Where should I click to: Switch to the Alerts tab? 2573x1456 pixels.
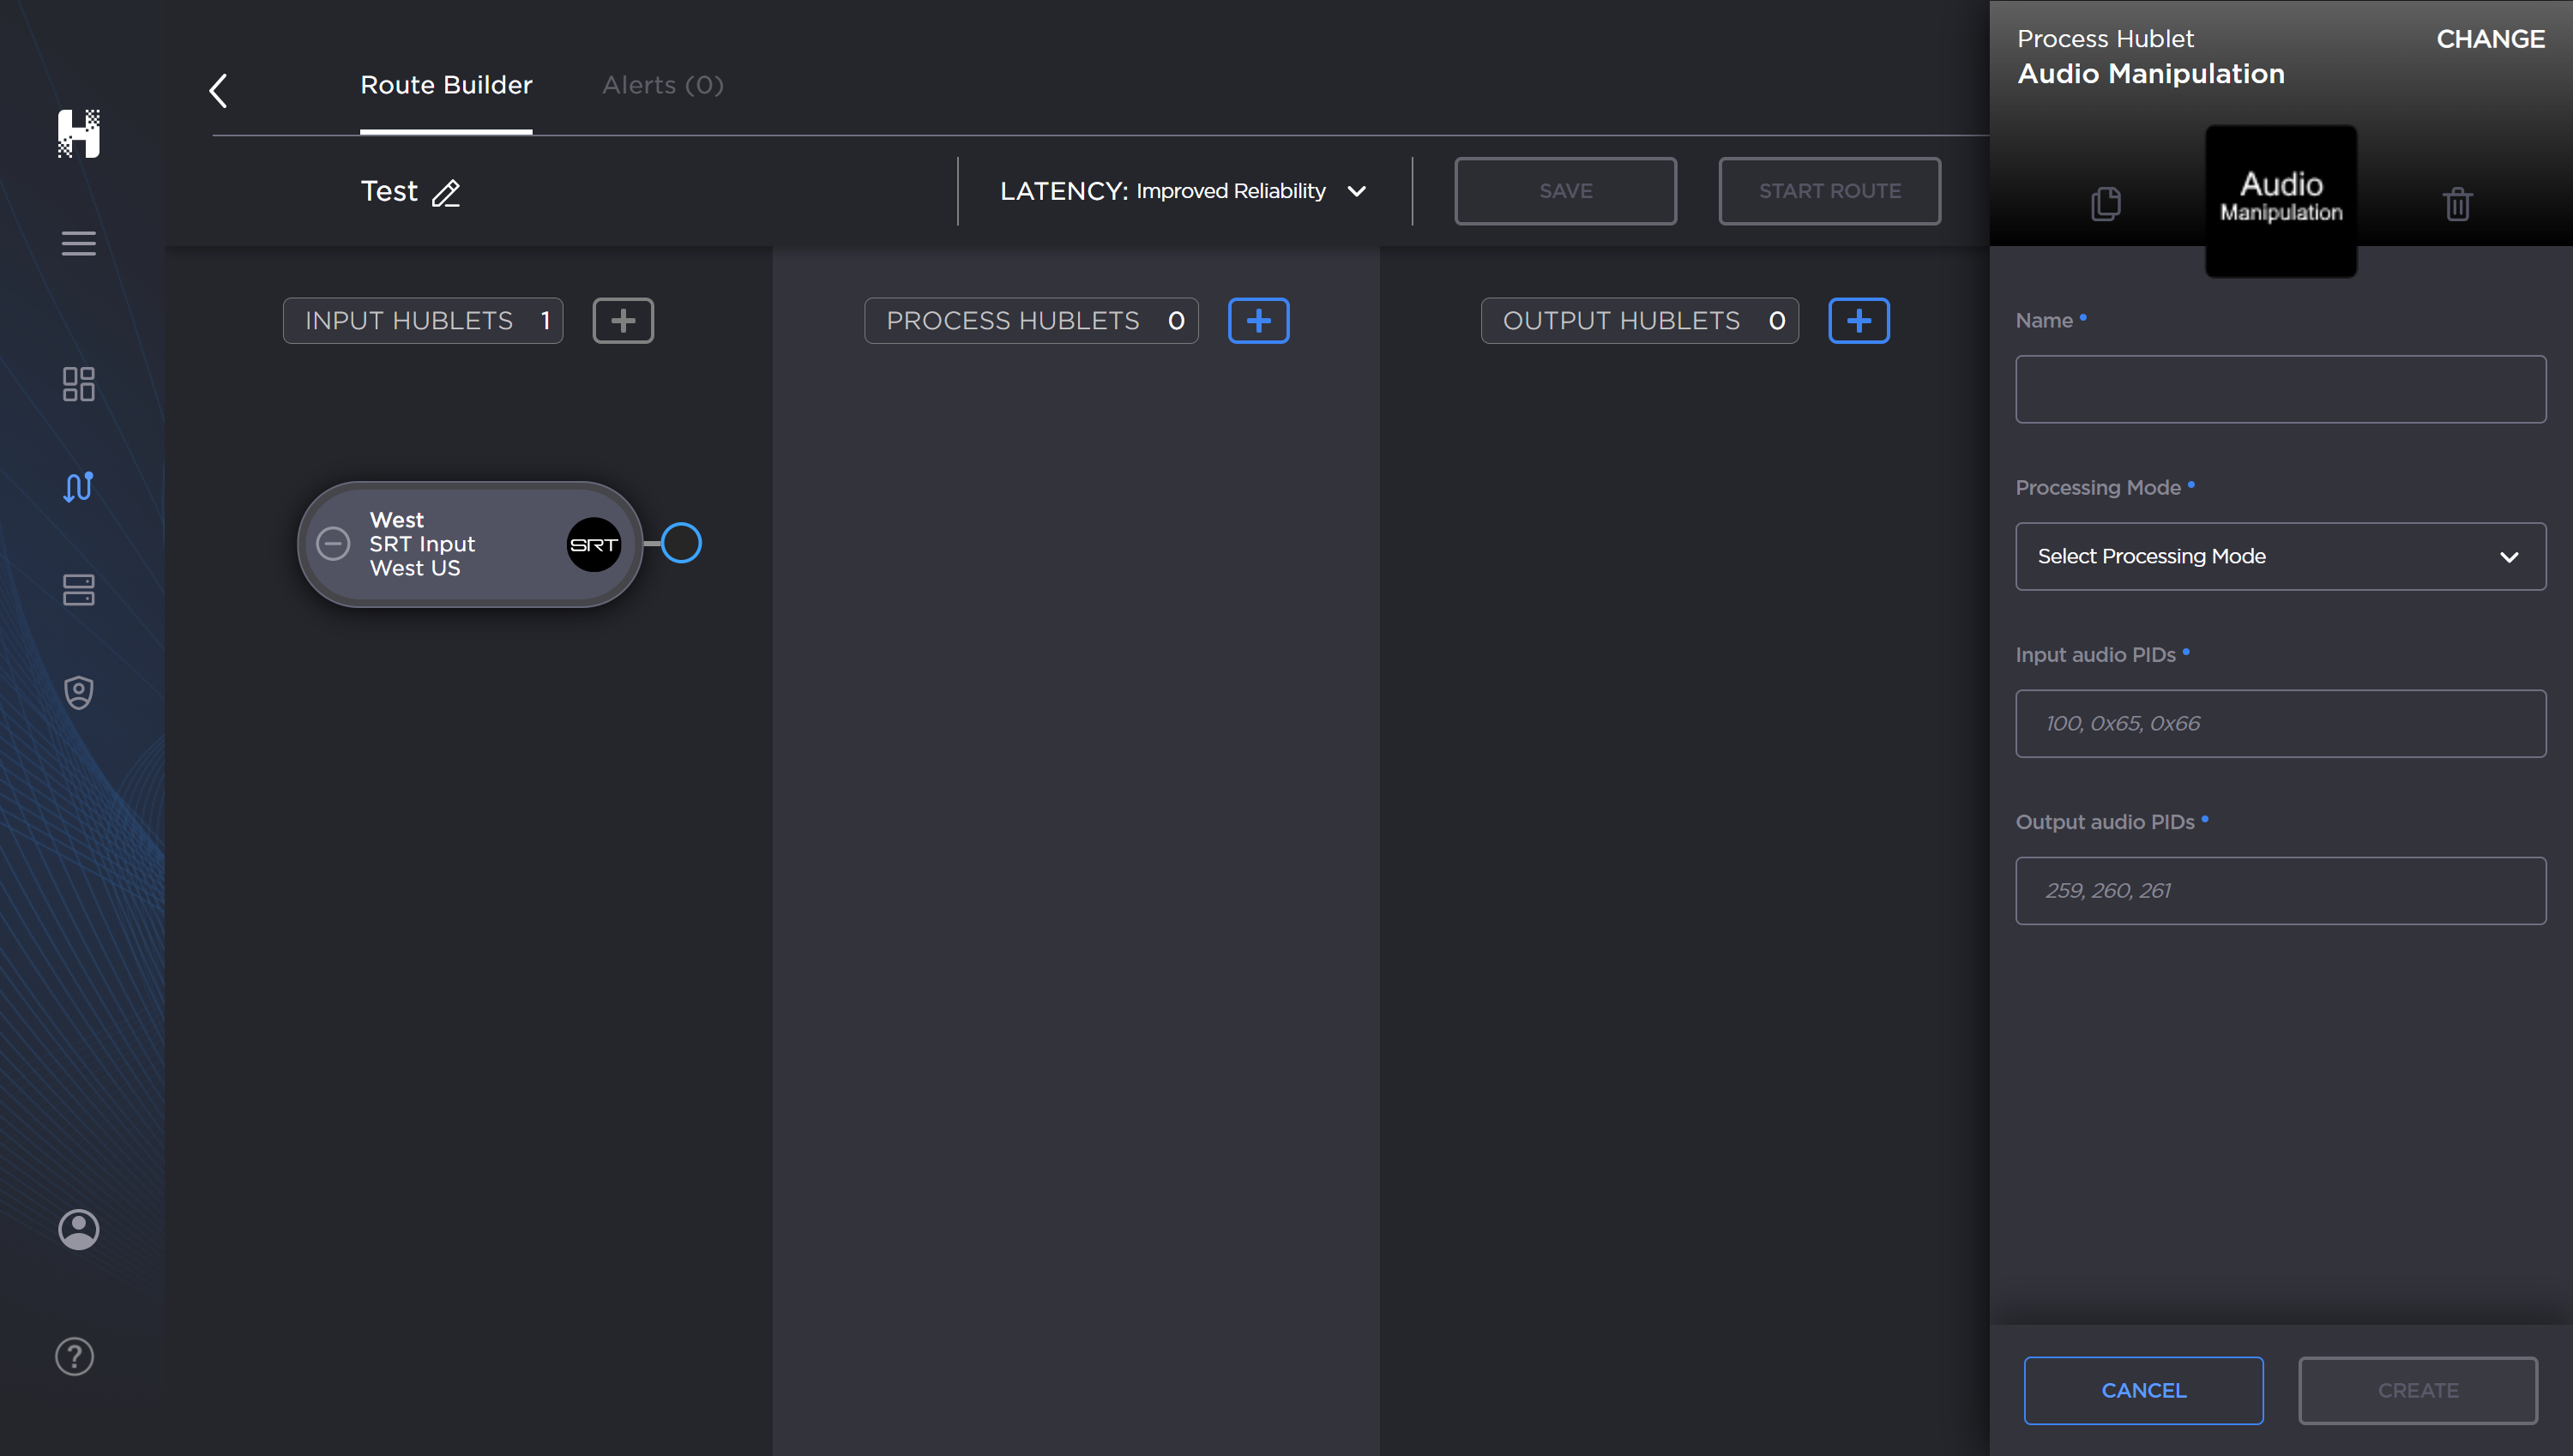click(x=661, y=85)
